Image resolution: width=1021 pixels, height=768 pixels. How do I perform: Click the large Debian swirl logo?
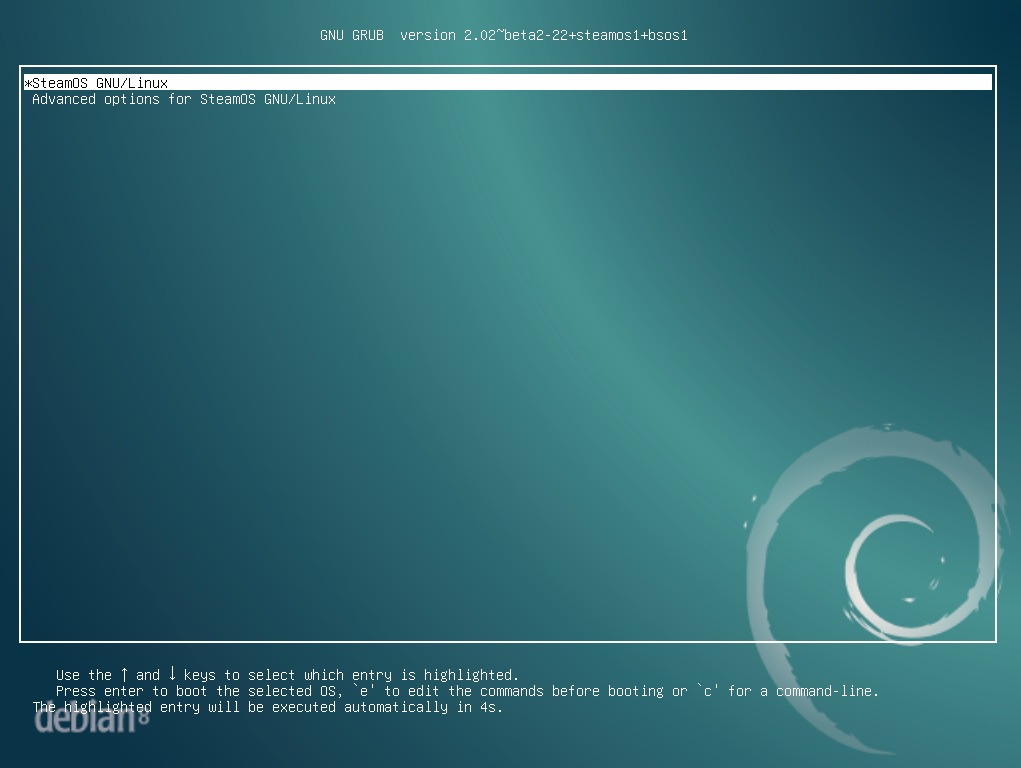click(880, 560)
